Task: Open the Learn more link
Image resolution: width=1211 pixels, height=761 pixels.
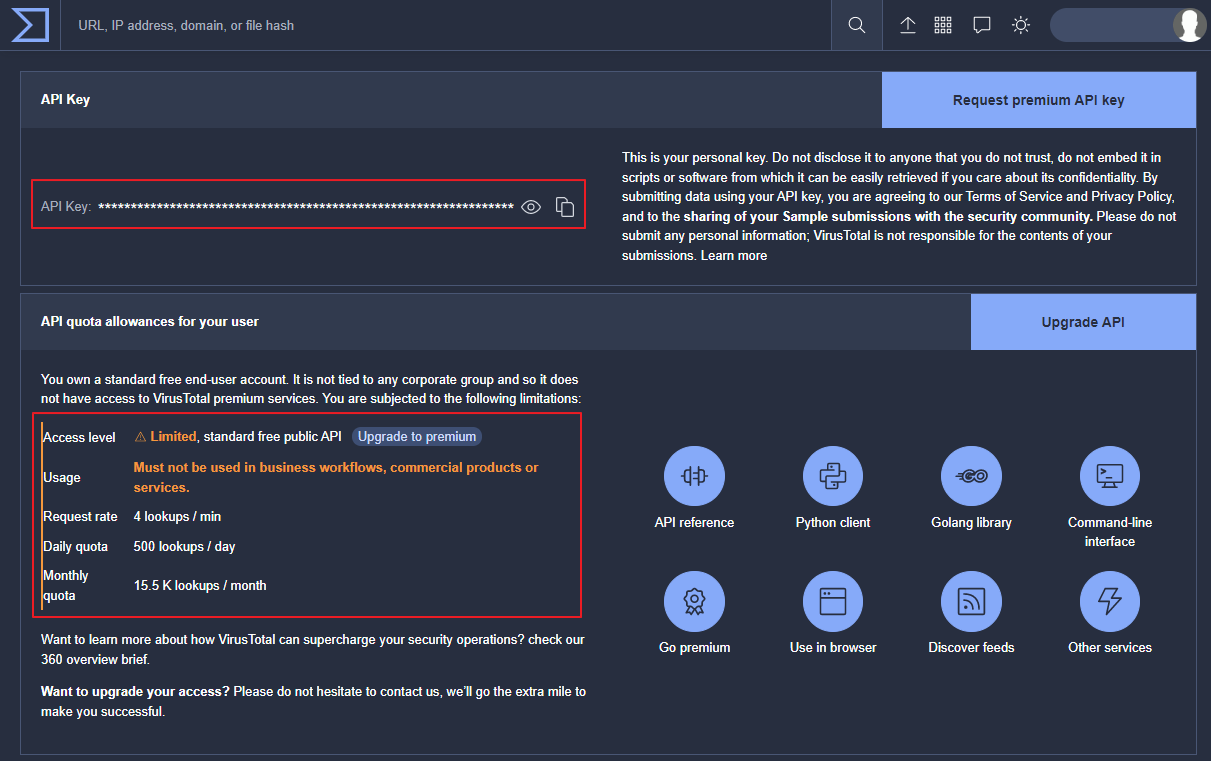Action: coord(734,256)
